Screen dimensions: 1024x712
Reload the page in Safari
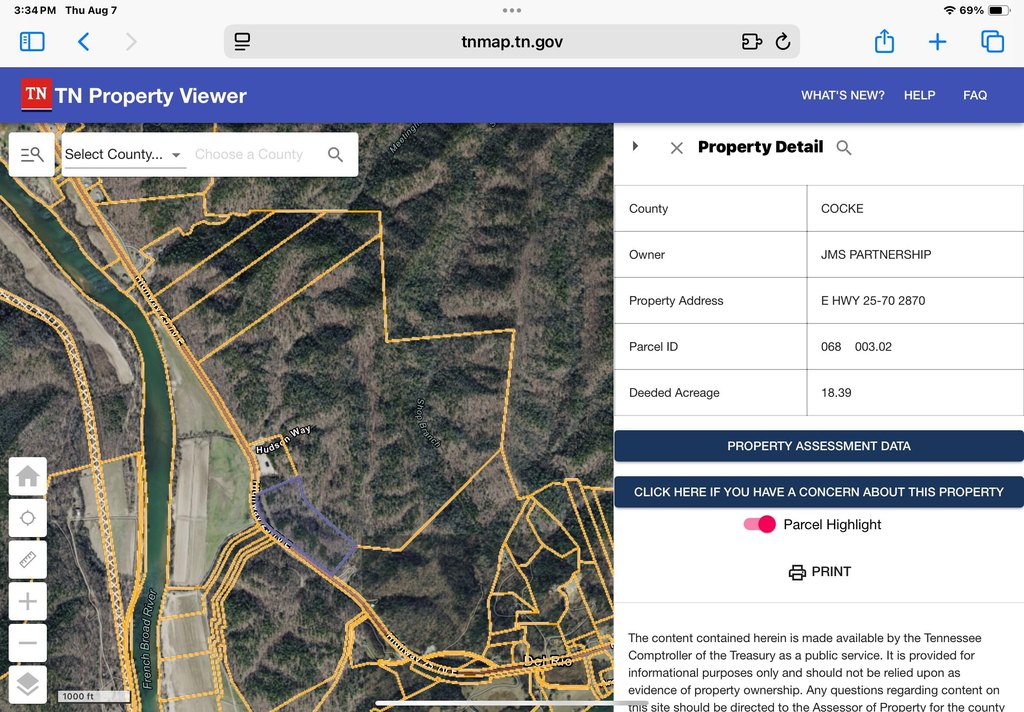coord(783,42)
